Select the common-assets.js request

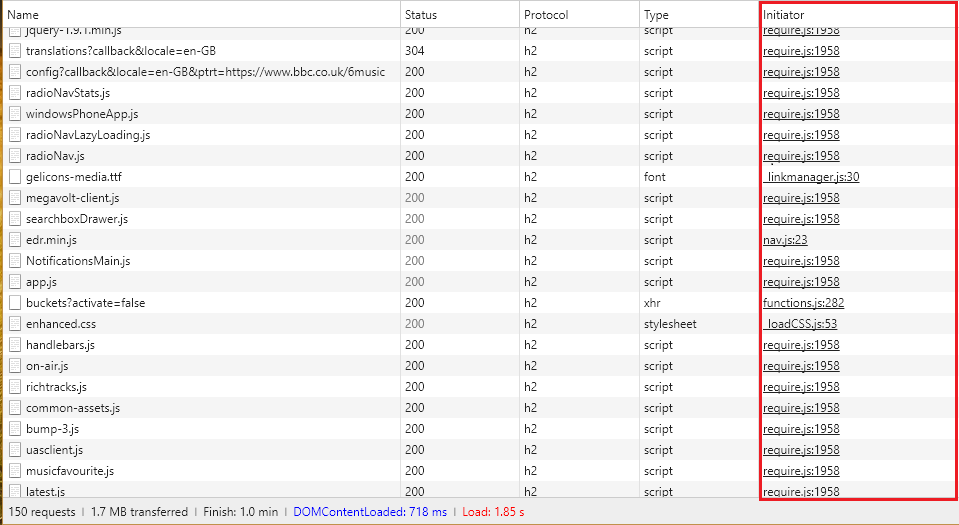(73, 408)
